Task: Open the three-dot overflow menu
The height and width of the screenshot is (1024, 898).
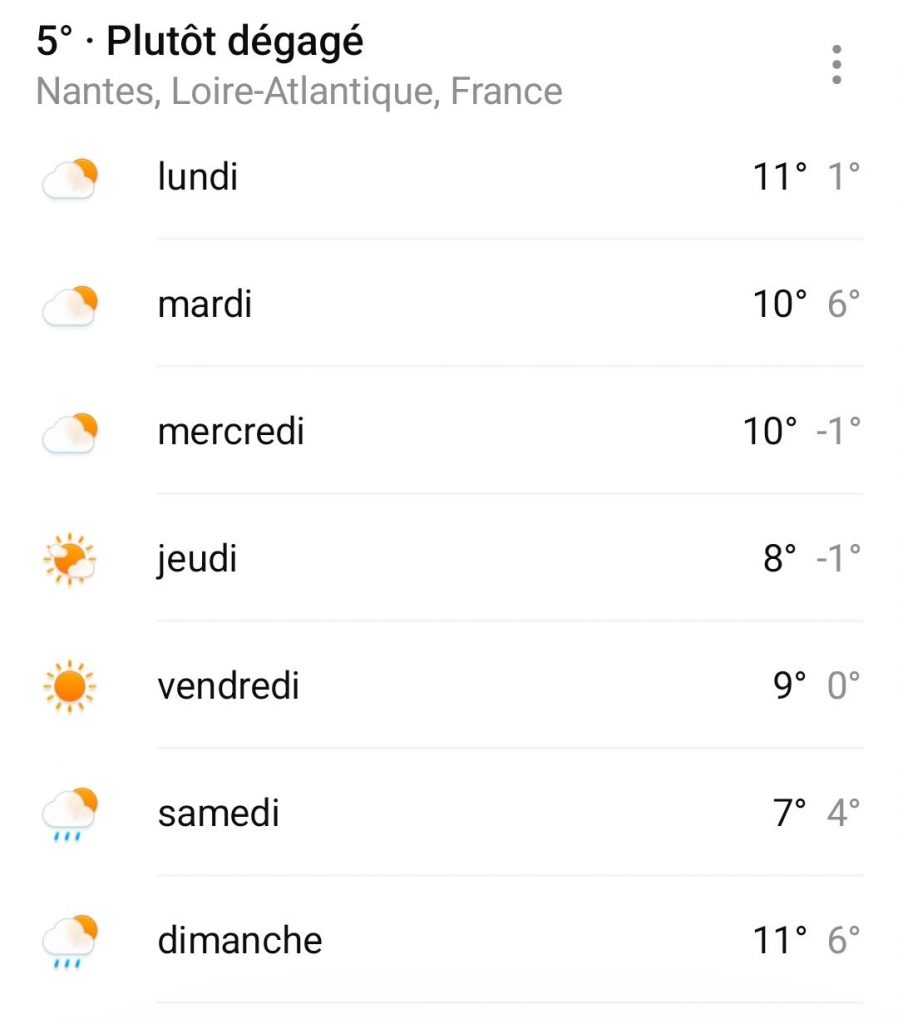Action: coord(836,65)
